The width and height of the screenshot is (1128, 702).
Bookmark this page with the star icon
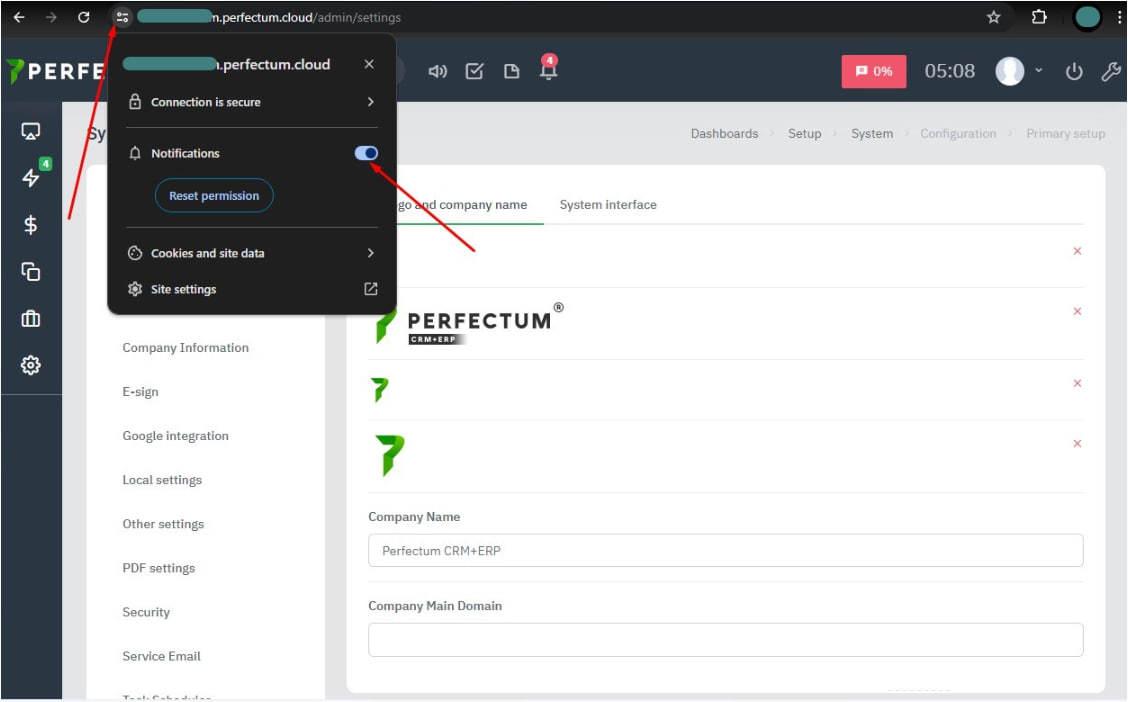click(x=993, y=17)
